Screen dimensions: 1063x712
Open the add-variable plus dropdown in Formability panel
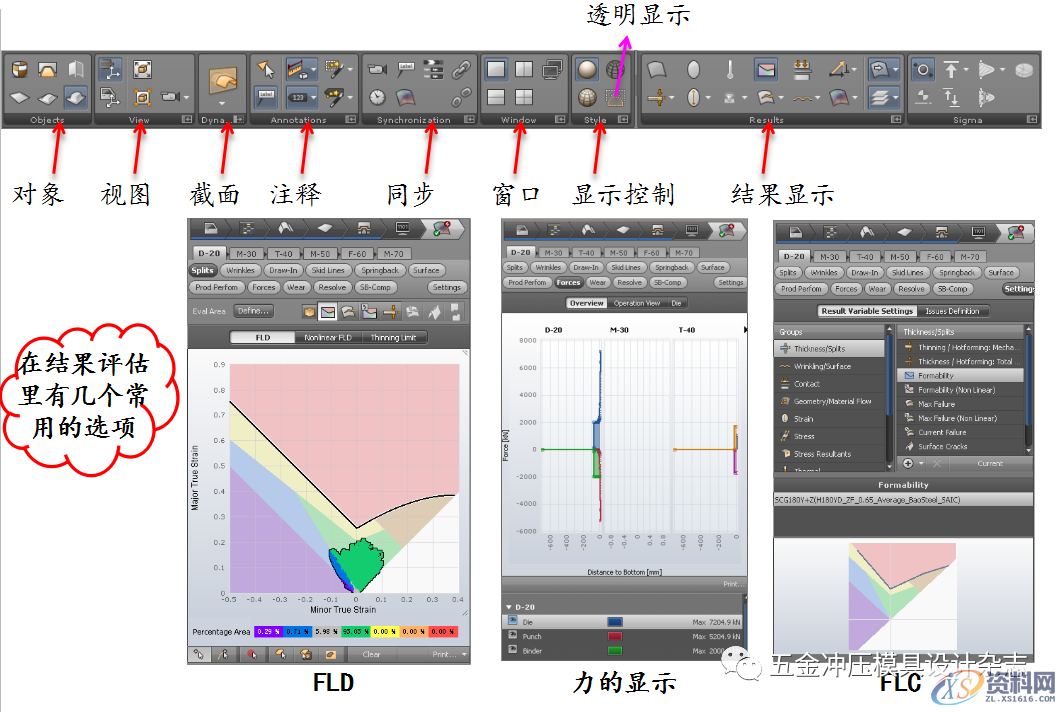pos(920,463)
